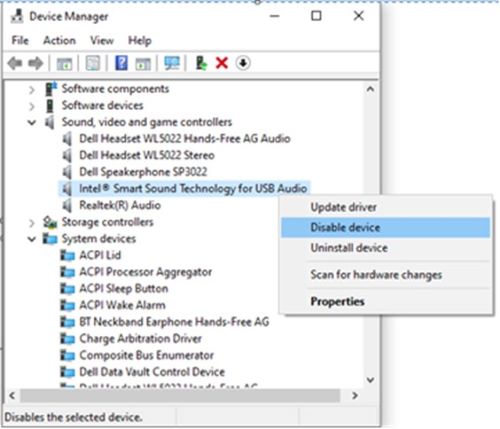Close the Device Manager window
This screenshot has height=429, width=500.
pyautogui.click(x=358, y=16)
